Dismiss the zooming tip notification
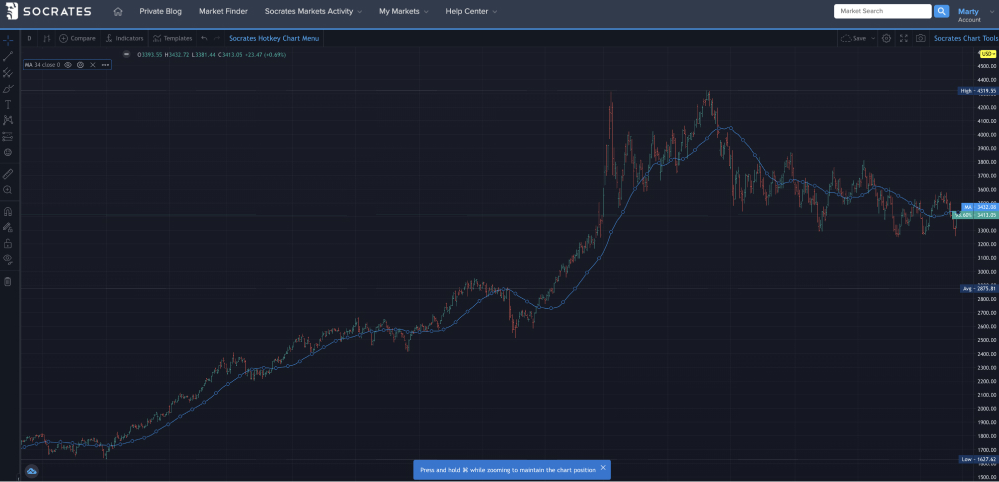The height and width of the screenshot is (482, 999). 603,468
